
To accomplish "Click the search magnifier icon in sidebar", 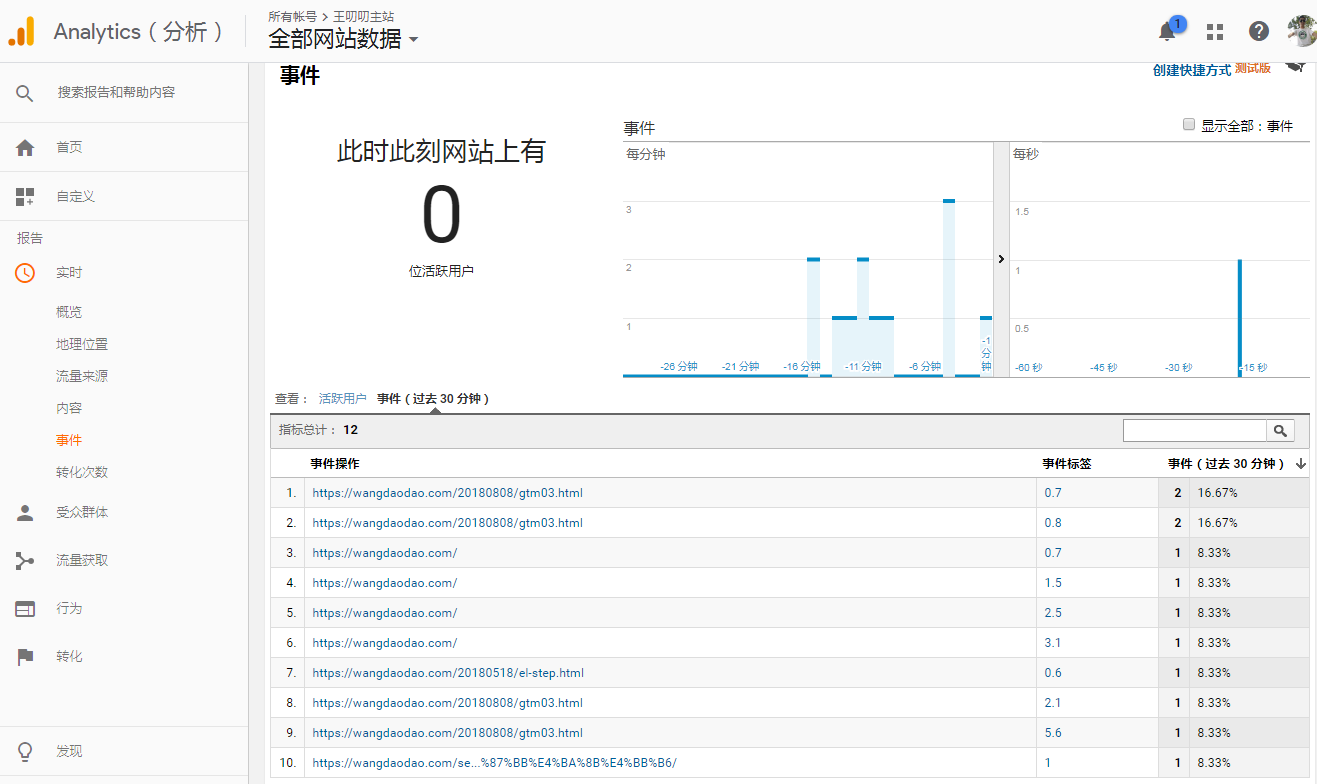I will 25,93.
